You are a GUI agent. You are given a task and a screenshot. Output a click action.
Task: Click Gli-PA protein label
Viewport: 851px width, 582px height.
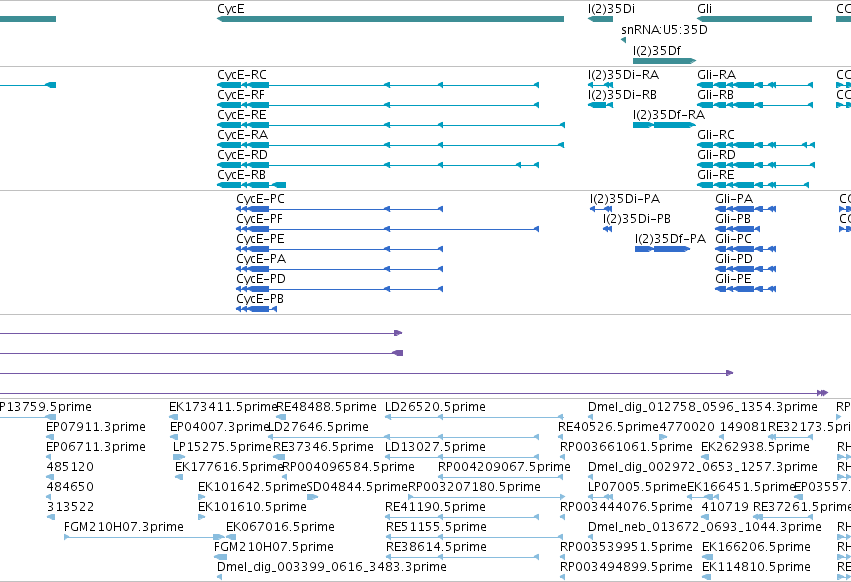click(734, 199)
